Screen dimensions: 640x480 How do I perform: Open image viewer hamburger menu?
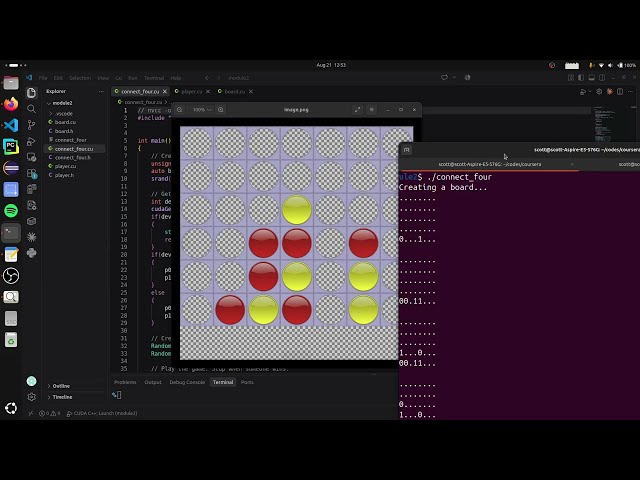371,109
